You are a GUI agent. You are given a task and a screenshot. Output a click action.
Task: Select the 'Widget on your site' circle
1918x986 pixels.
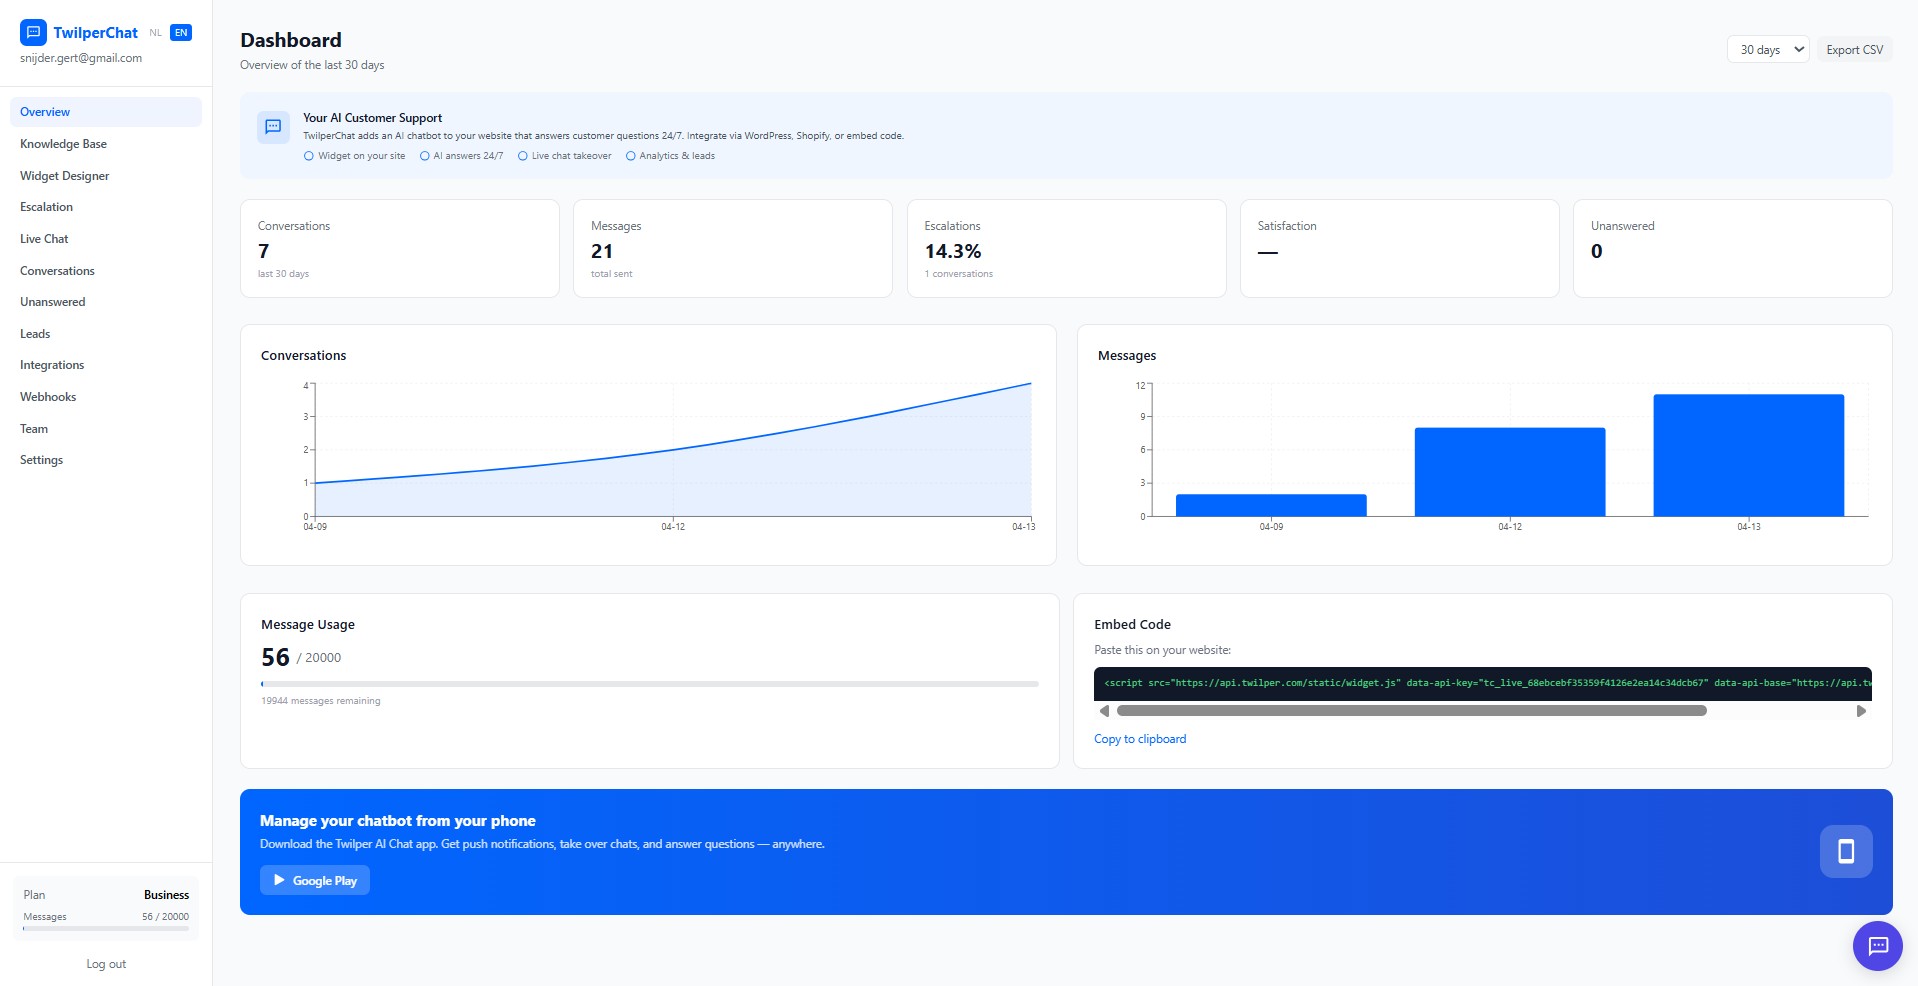click(x=309, y=156)
